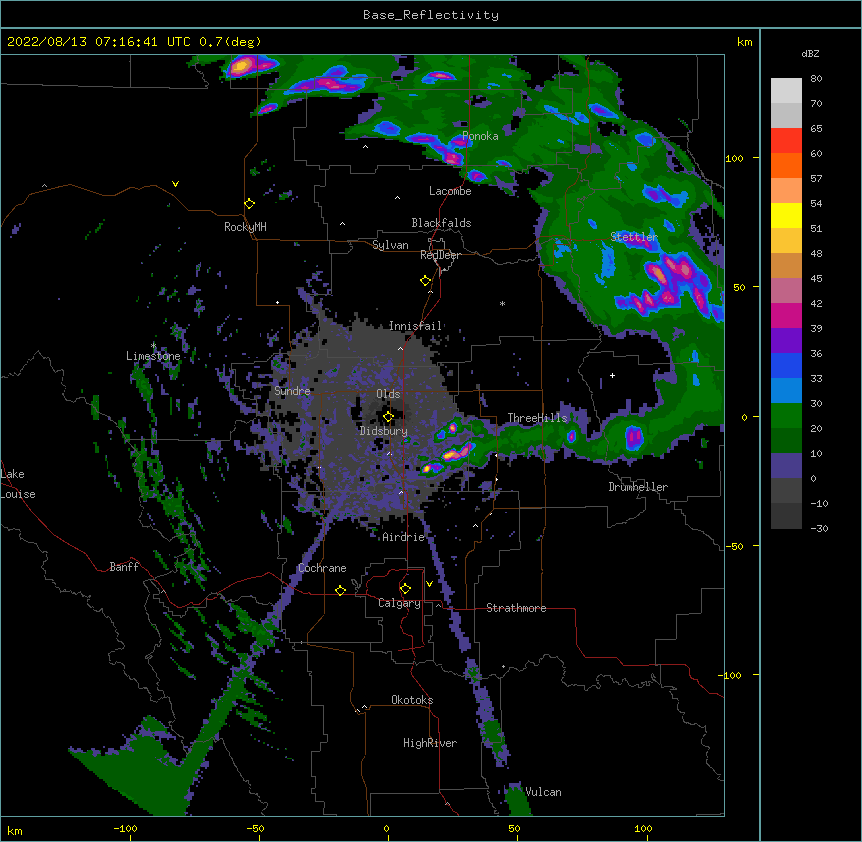Click the -100 tick on the bottom axis

click(x=125, y=828)
